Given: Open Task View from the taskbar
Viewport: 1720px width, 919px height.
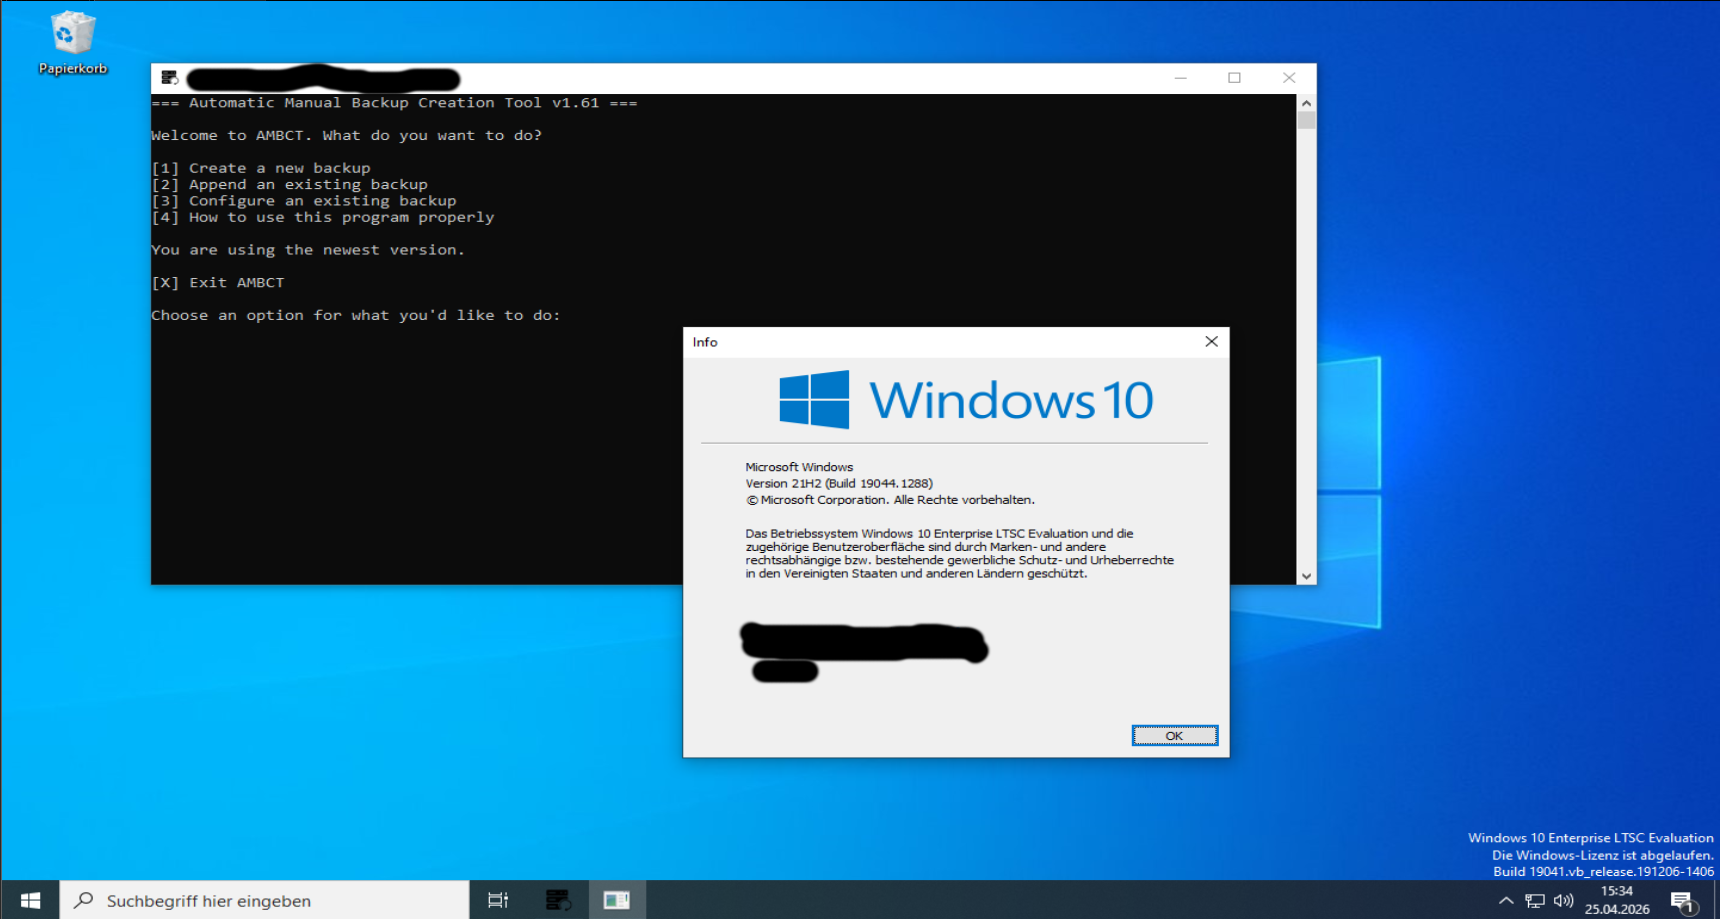Looking at the screenshot, I should pos(497,900).
